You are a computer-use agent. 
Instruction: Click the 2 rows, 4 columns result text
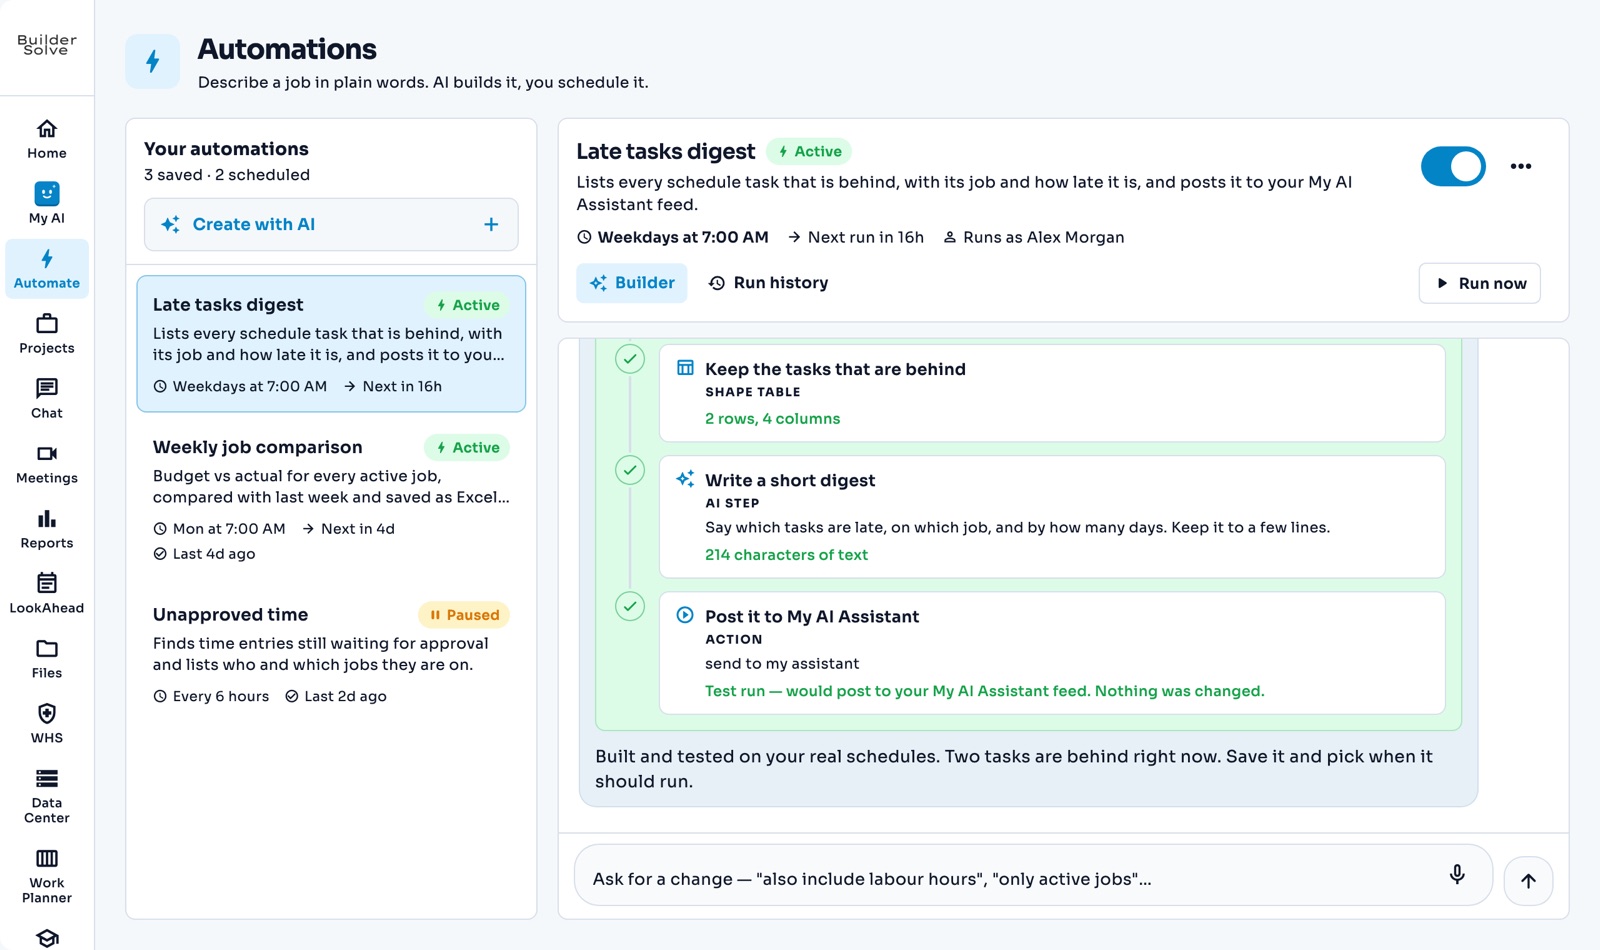[772, 419]
